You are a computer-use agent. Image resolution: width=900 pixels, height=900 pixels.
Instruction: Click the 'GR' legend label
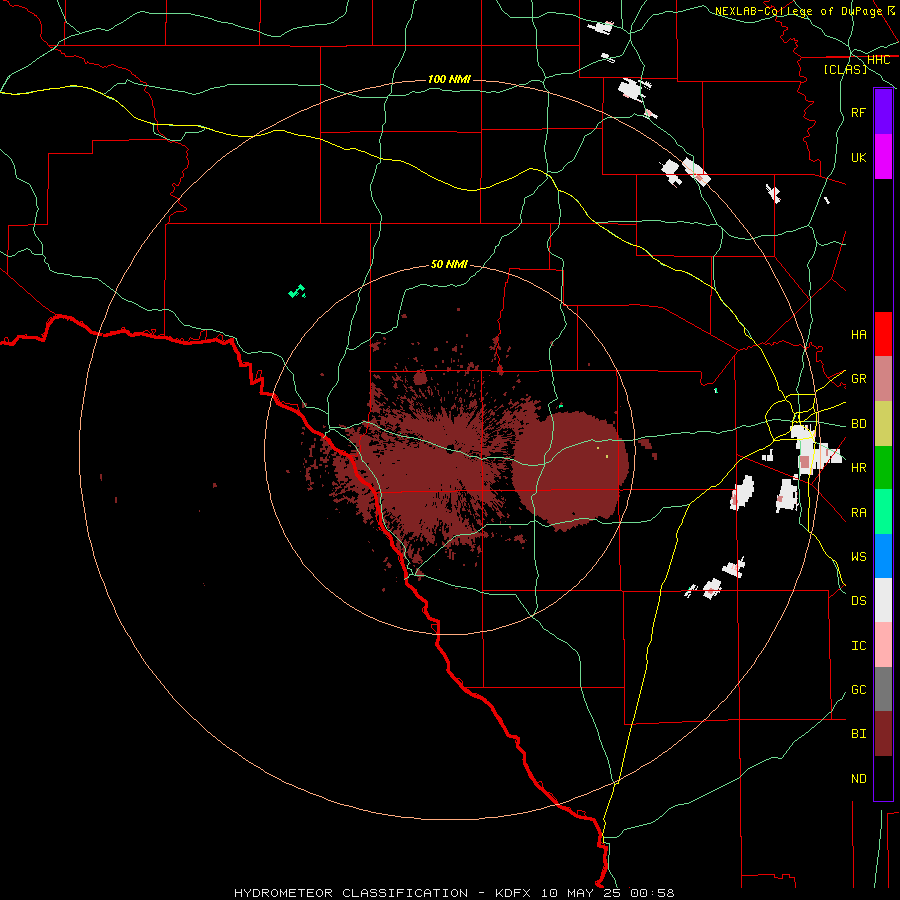858,379
